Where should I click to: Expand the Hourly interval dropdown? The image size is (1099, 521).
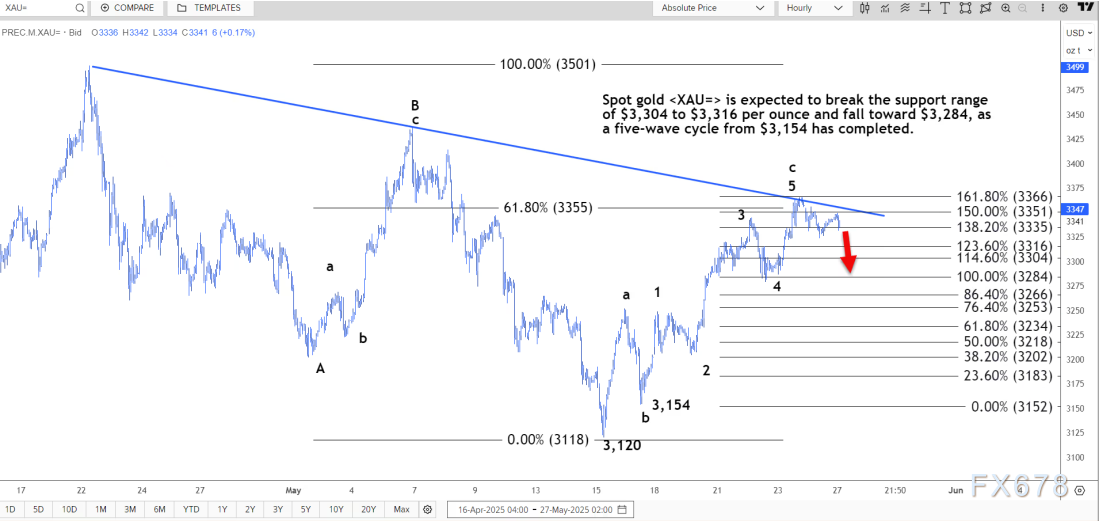[x=813, y=8]
